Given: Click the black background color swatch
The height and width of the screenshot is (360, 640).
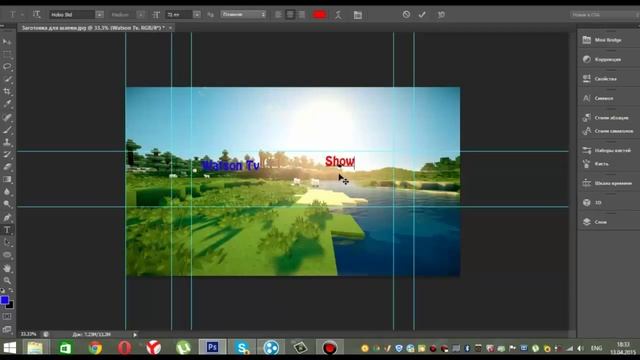Looking at the screenshot, I should [x=10, y=305].
